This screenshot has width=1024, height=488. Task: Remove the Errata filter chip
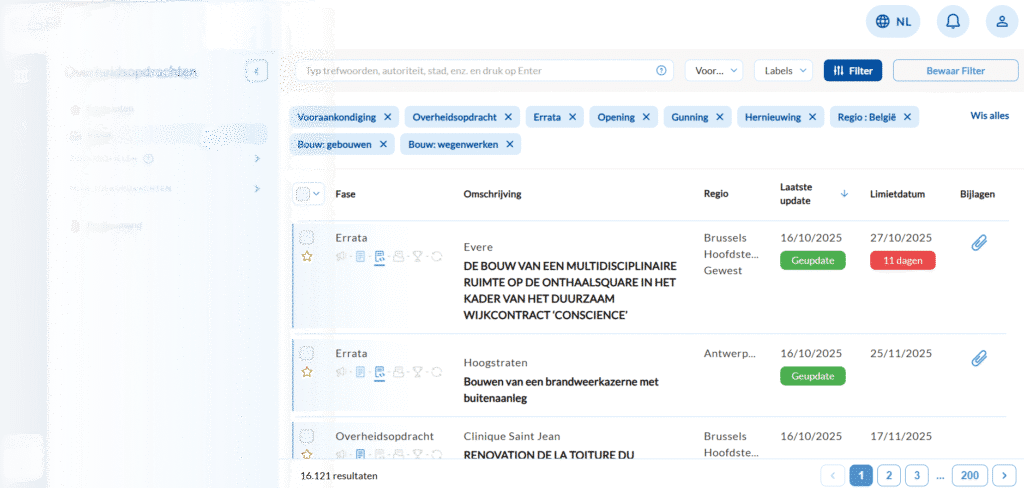(x=573, y=117)
